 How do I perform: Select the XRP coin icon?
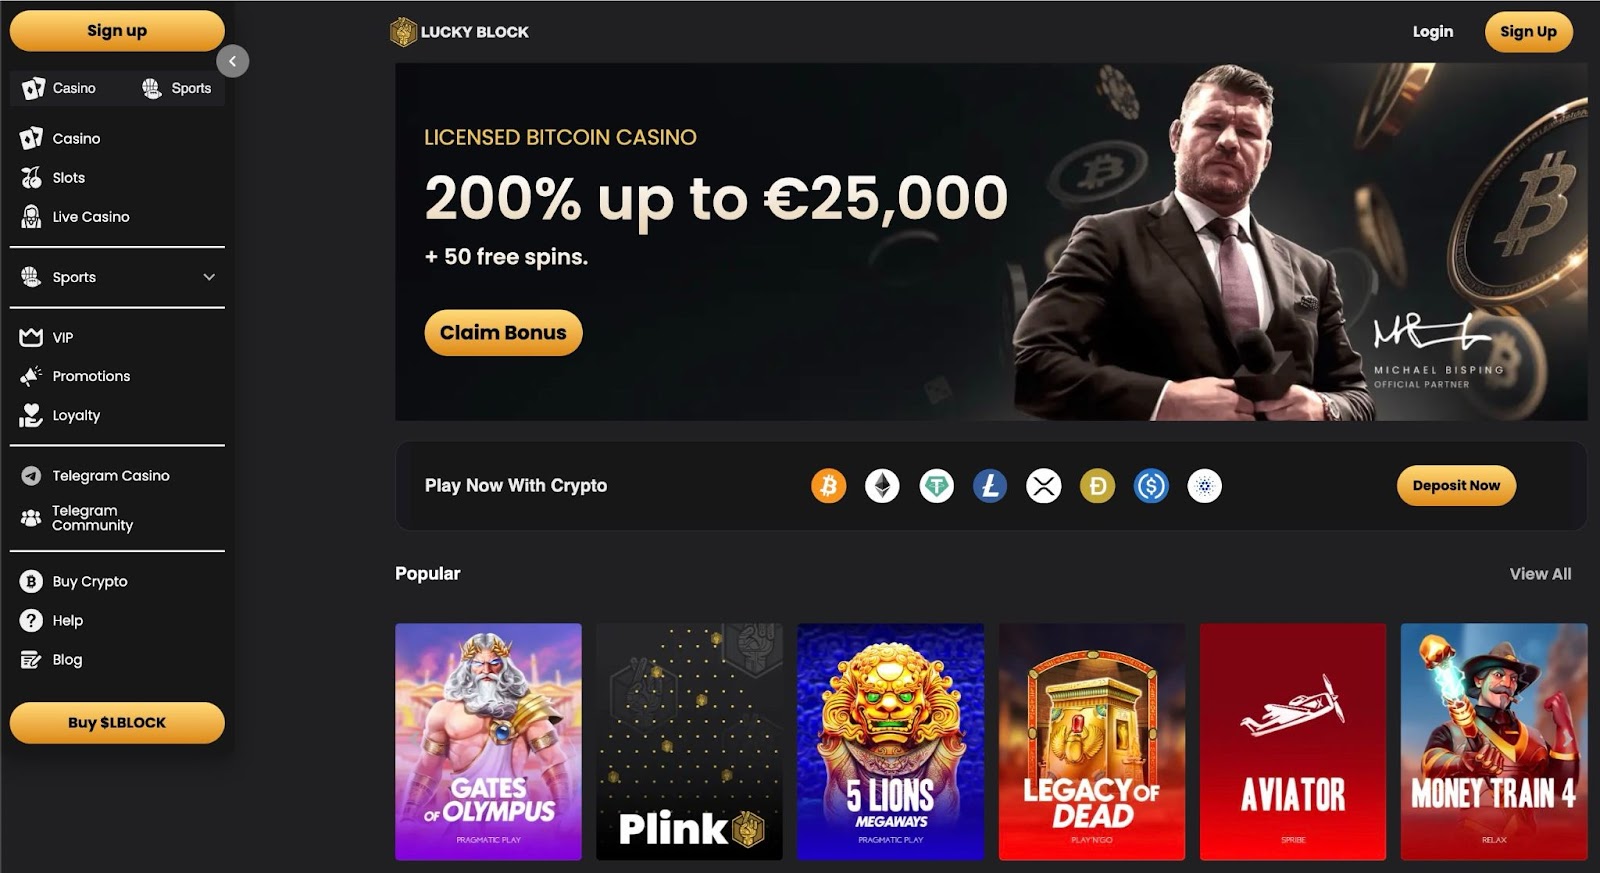click(1044, 486)
